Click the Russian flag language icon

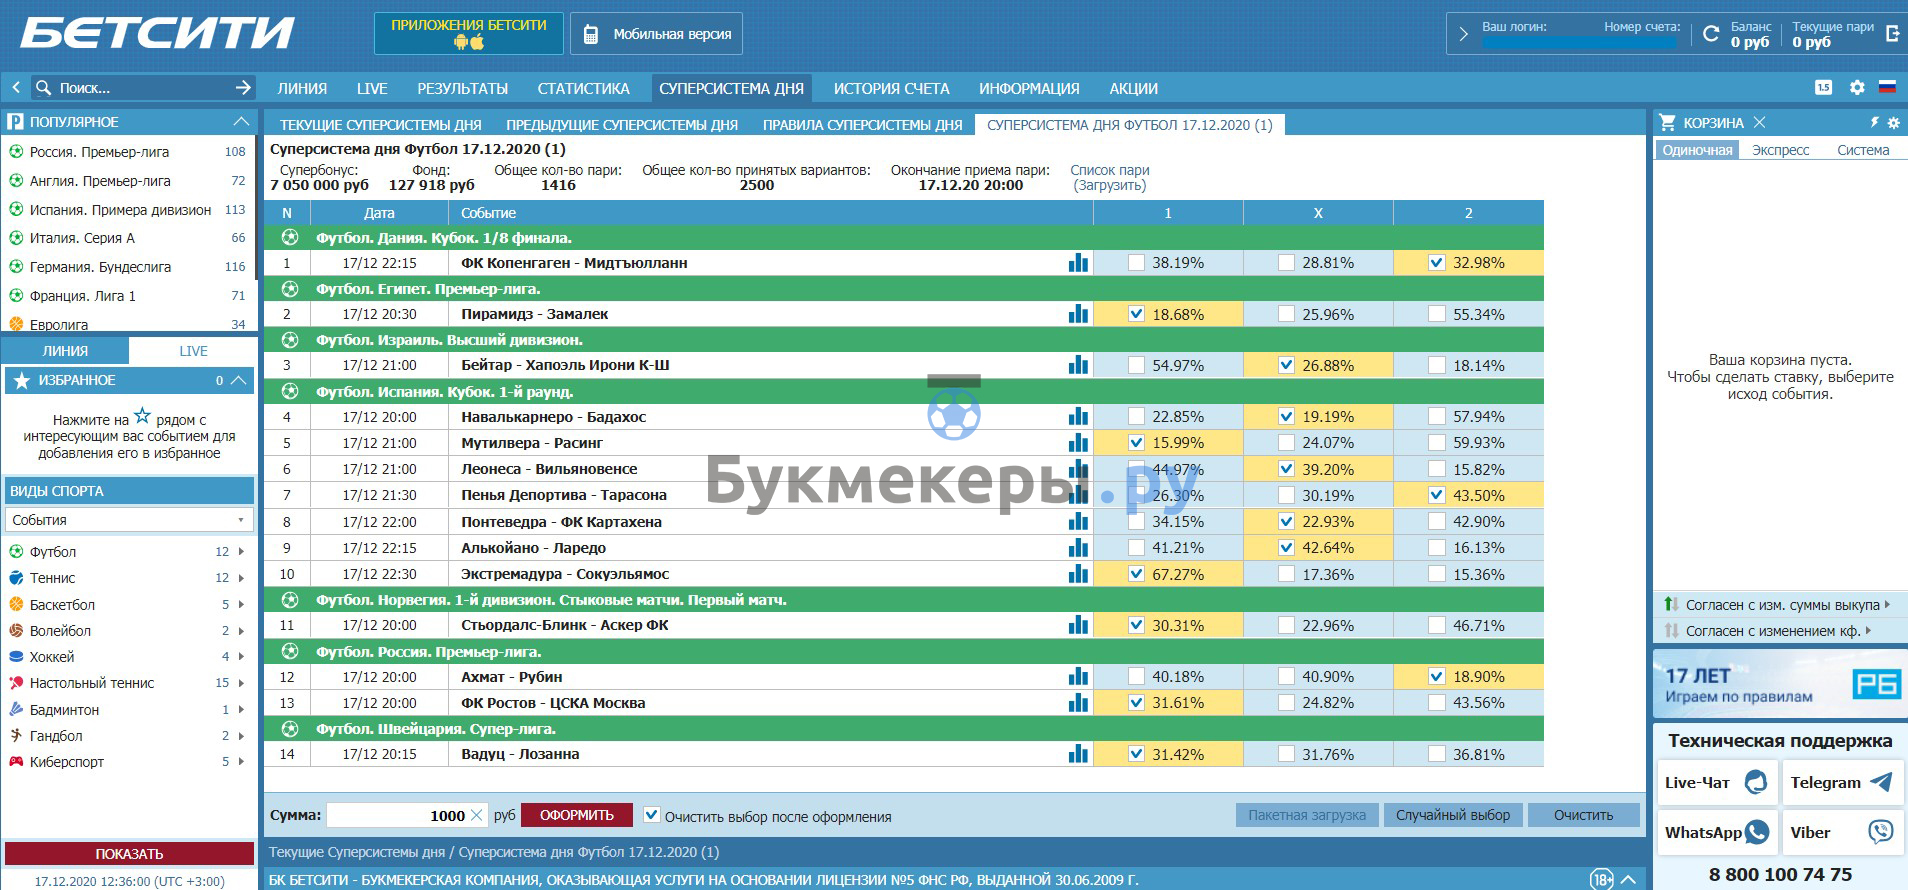pos(1887,88)
